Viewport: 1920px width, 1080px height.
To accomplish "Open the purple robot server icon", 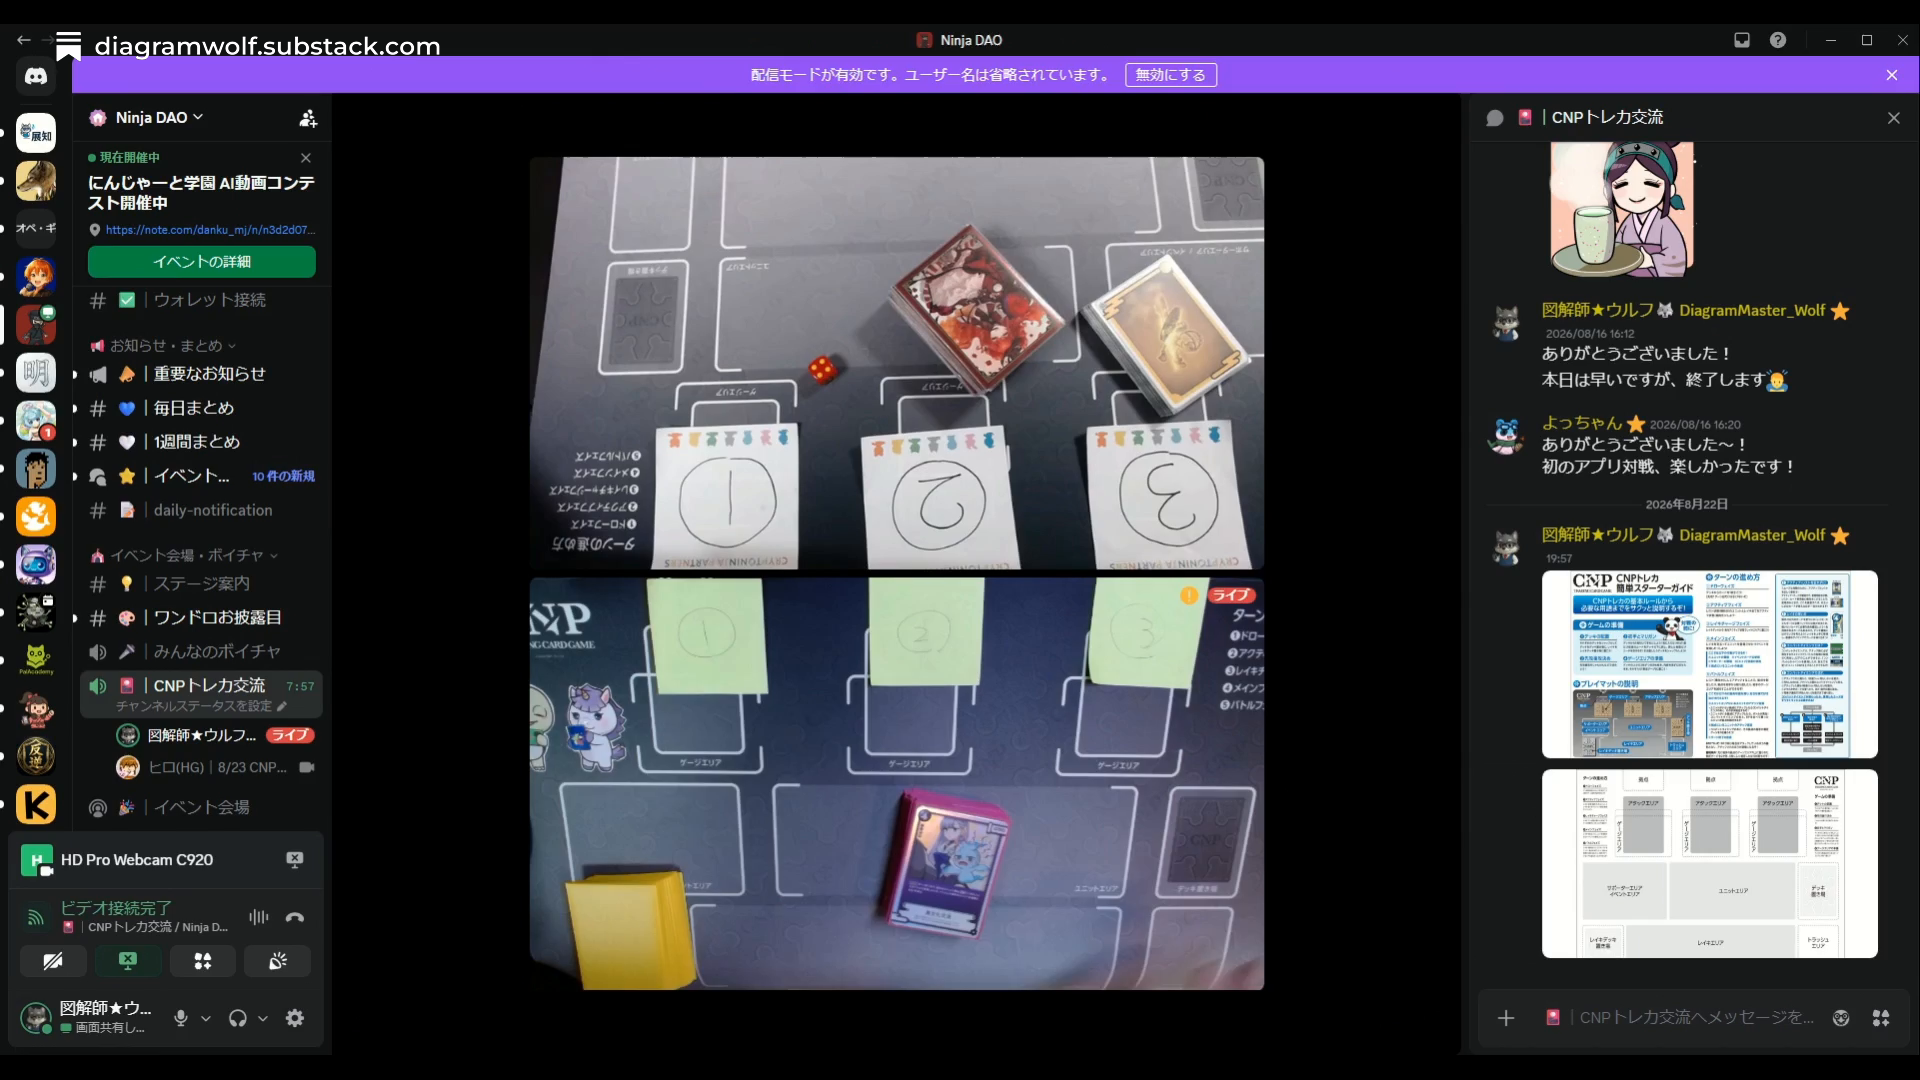I will click(x=36, y=565).
